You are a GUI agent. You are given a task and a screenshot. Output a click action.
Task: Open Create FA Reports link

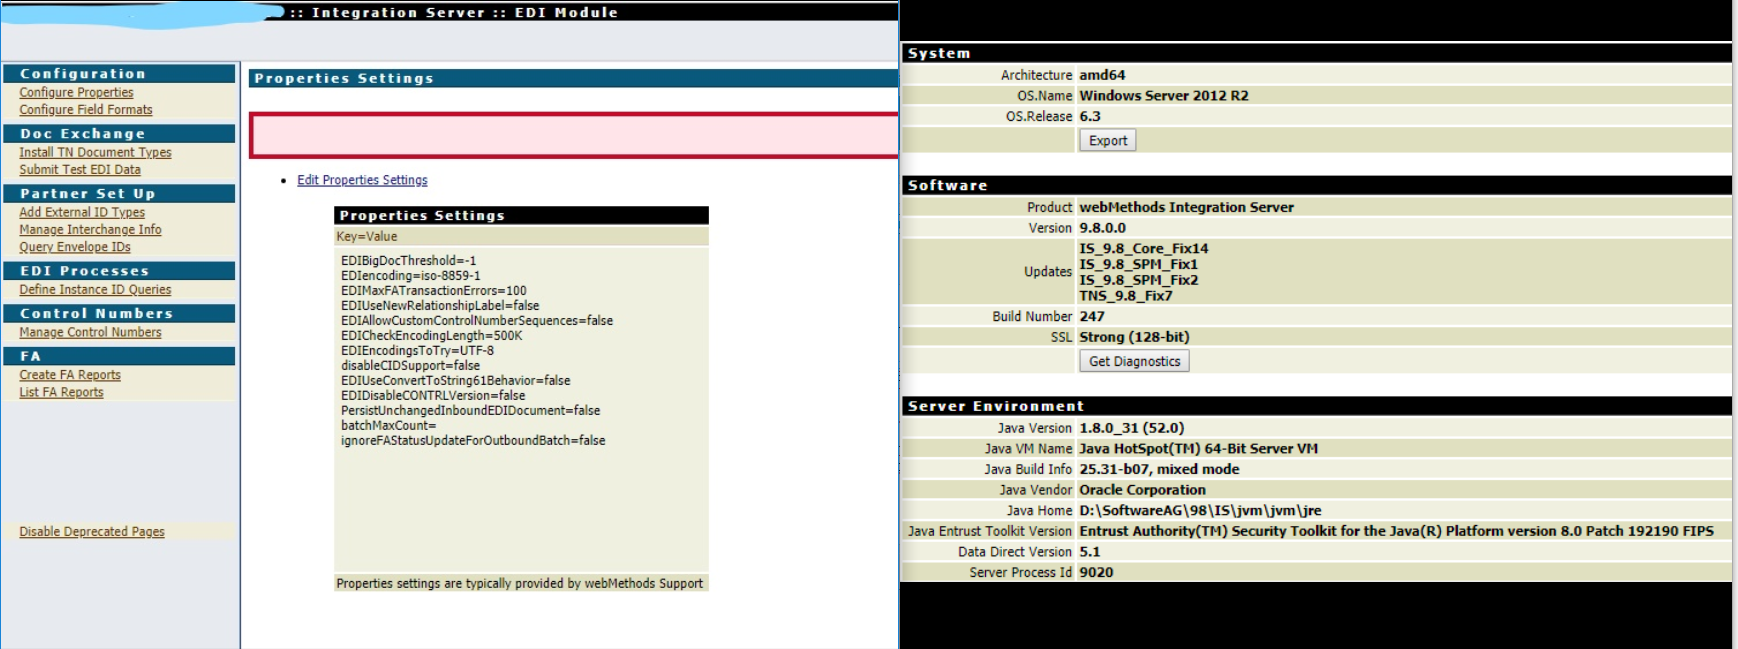[x=70, y=375]
